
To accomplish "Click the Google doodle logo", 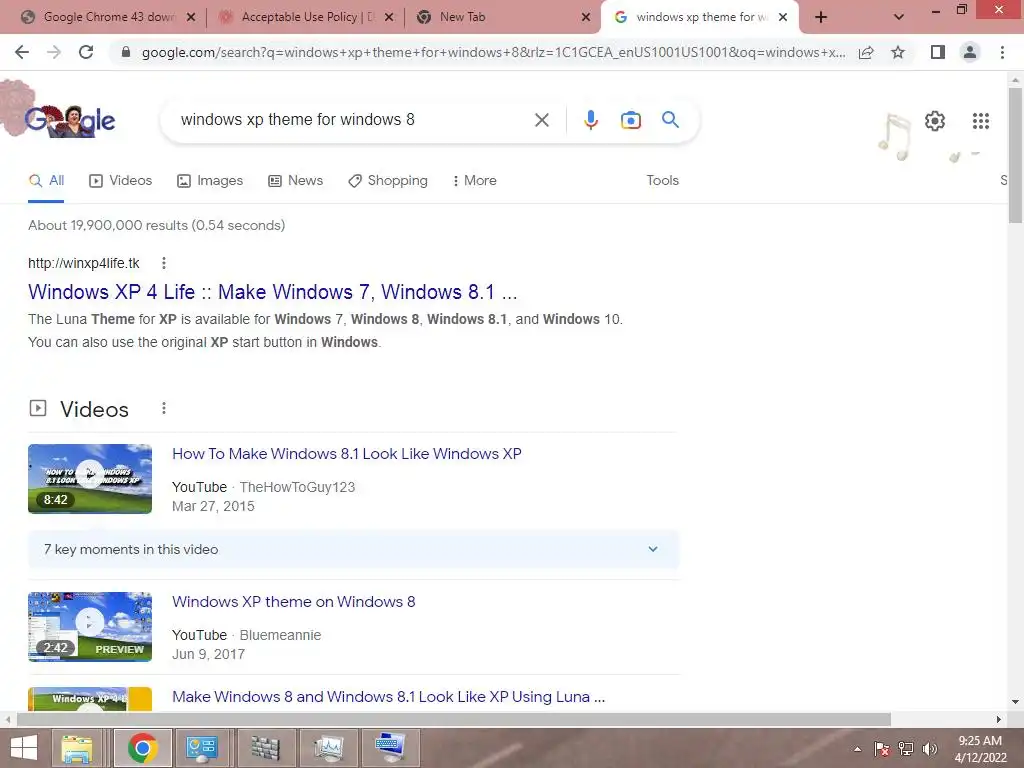I will click(x=69, y=120).
